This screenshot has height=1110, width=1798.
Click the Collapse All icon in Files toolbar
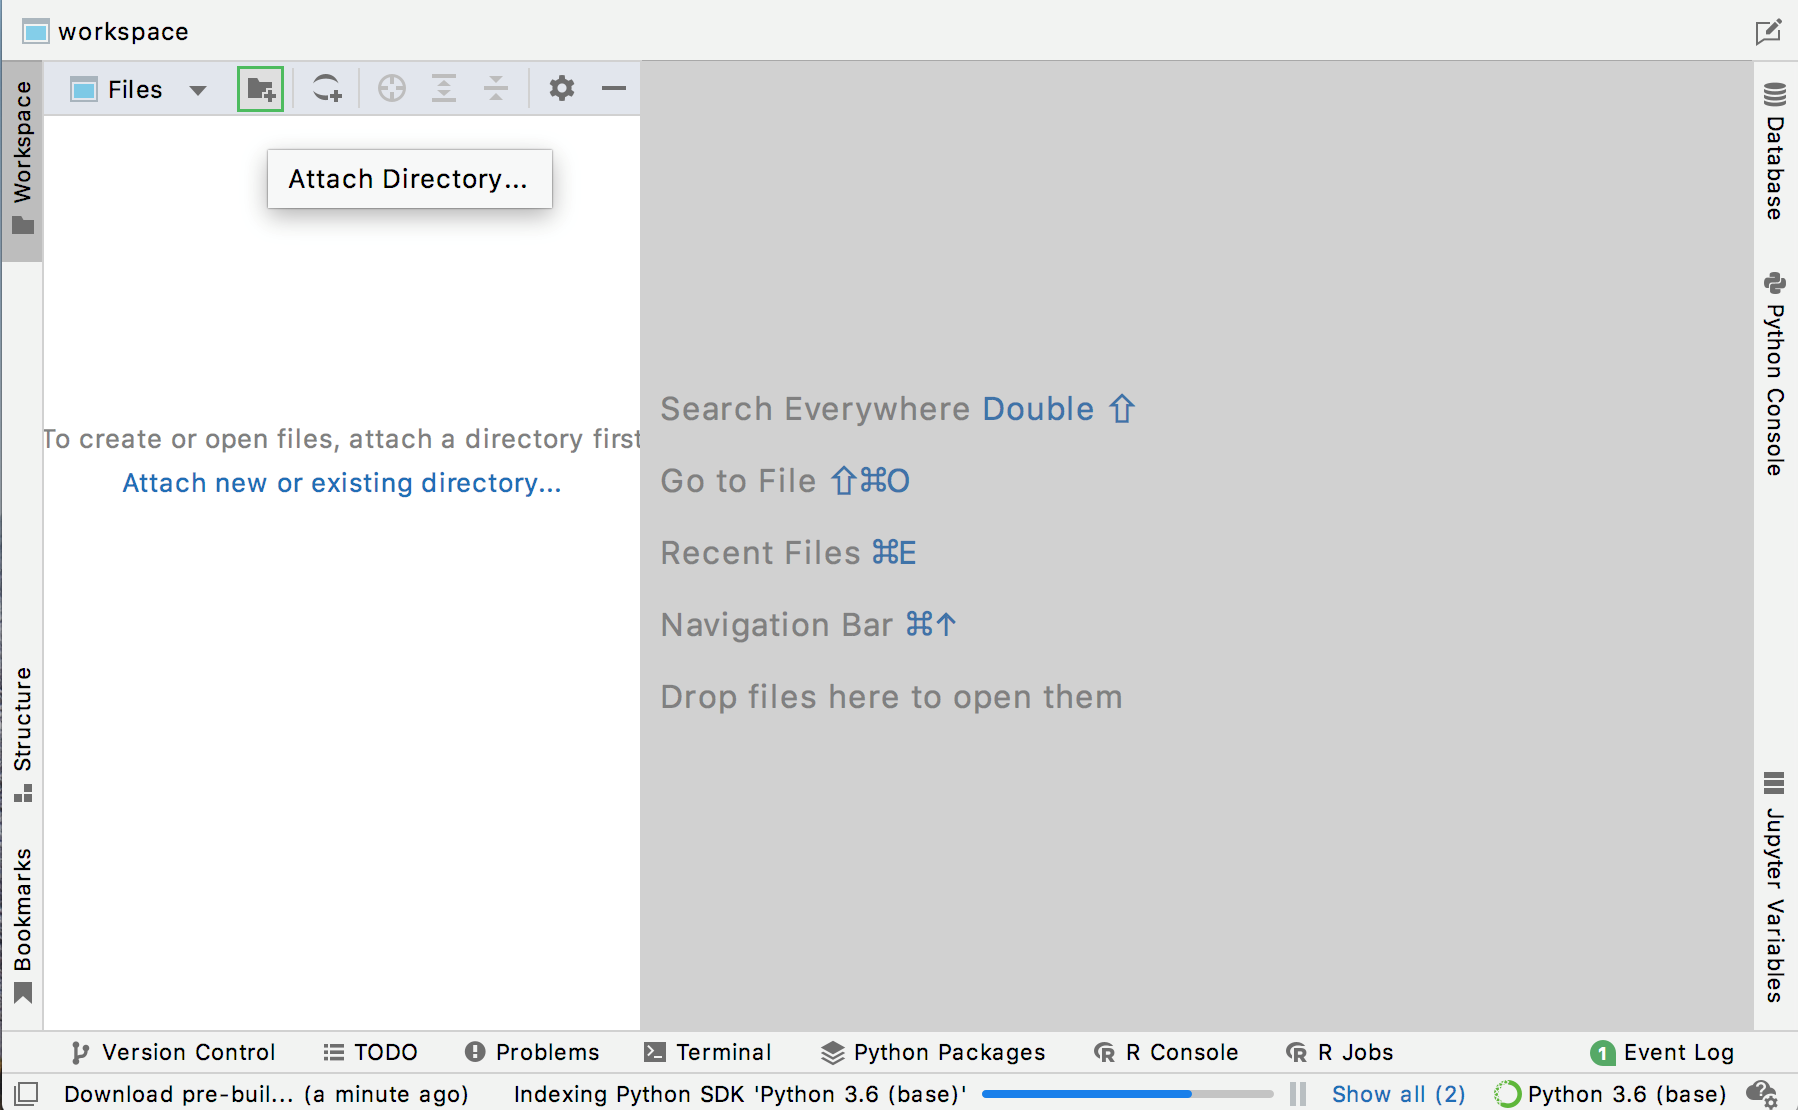click(x=496, y=88)
